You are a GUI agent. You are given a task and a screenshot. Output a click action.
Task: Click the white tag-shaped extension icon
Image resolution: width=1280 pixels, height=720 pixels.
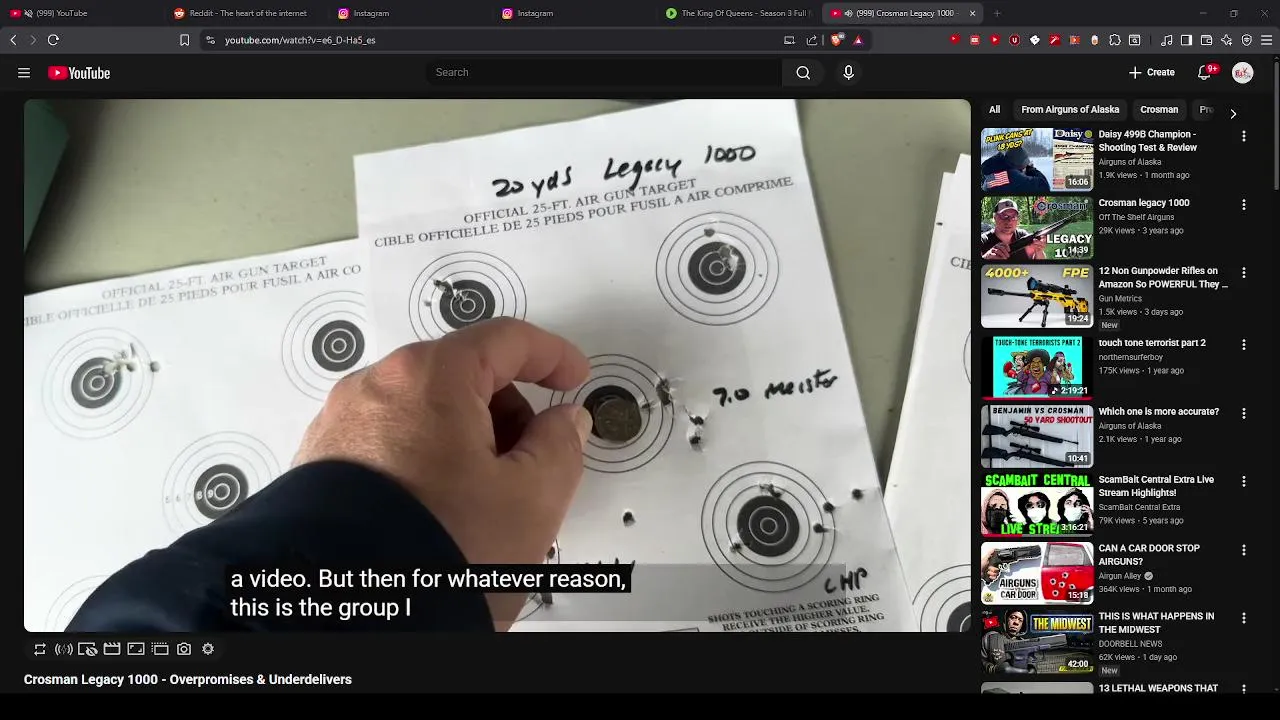[1035, 40]
